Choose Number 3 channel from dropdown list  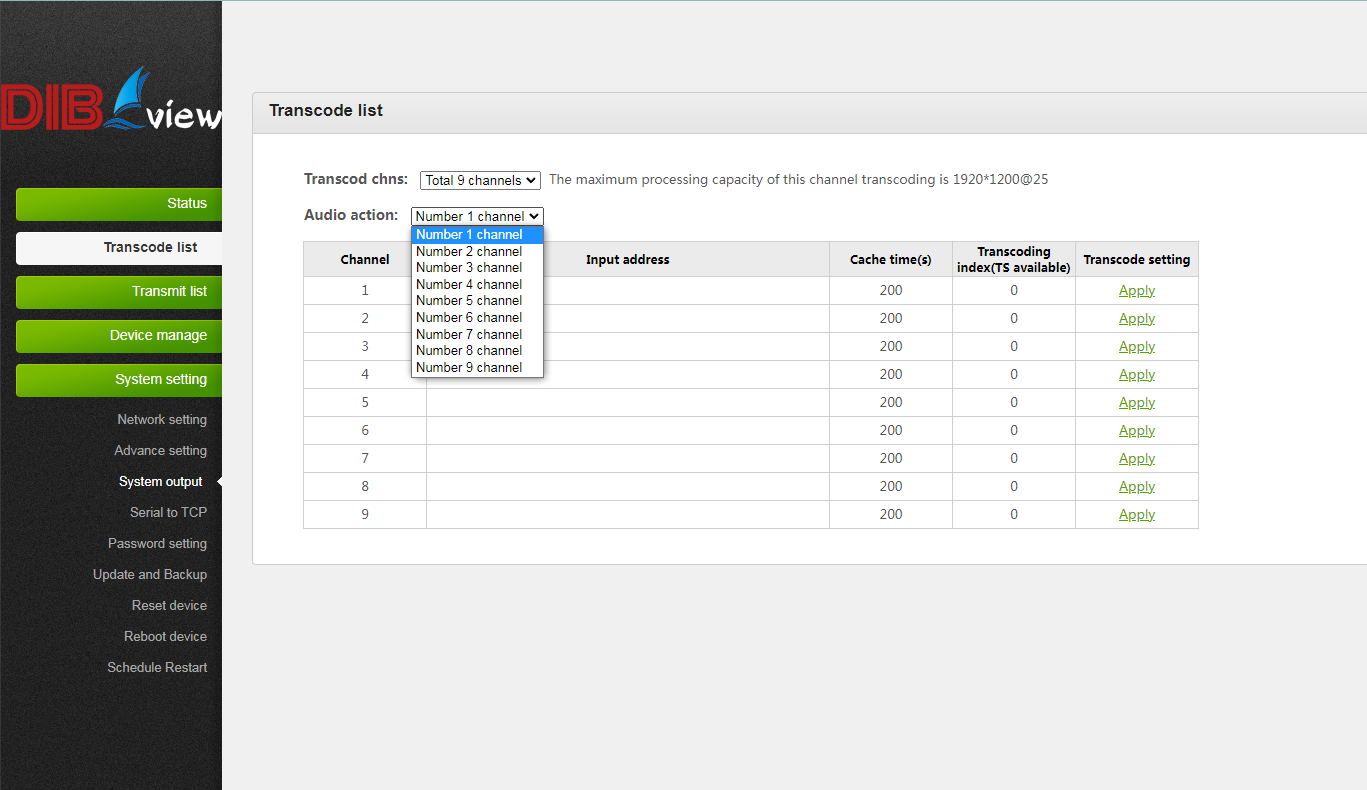click(469, 268)
